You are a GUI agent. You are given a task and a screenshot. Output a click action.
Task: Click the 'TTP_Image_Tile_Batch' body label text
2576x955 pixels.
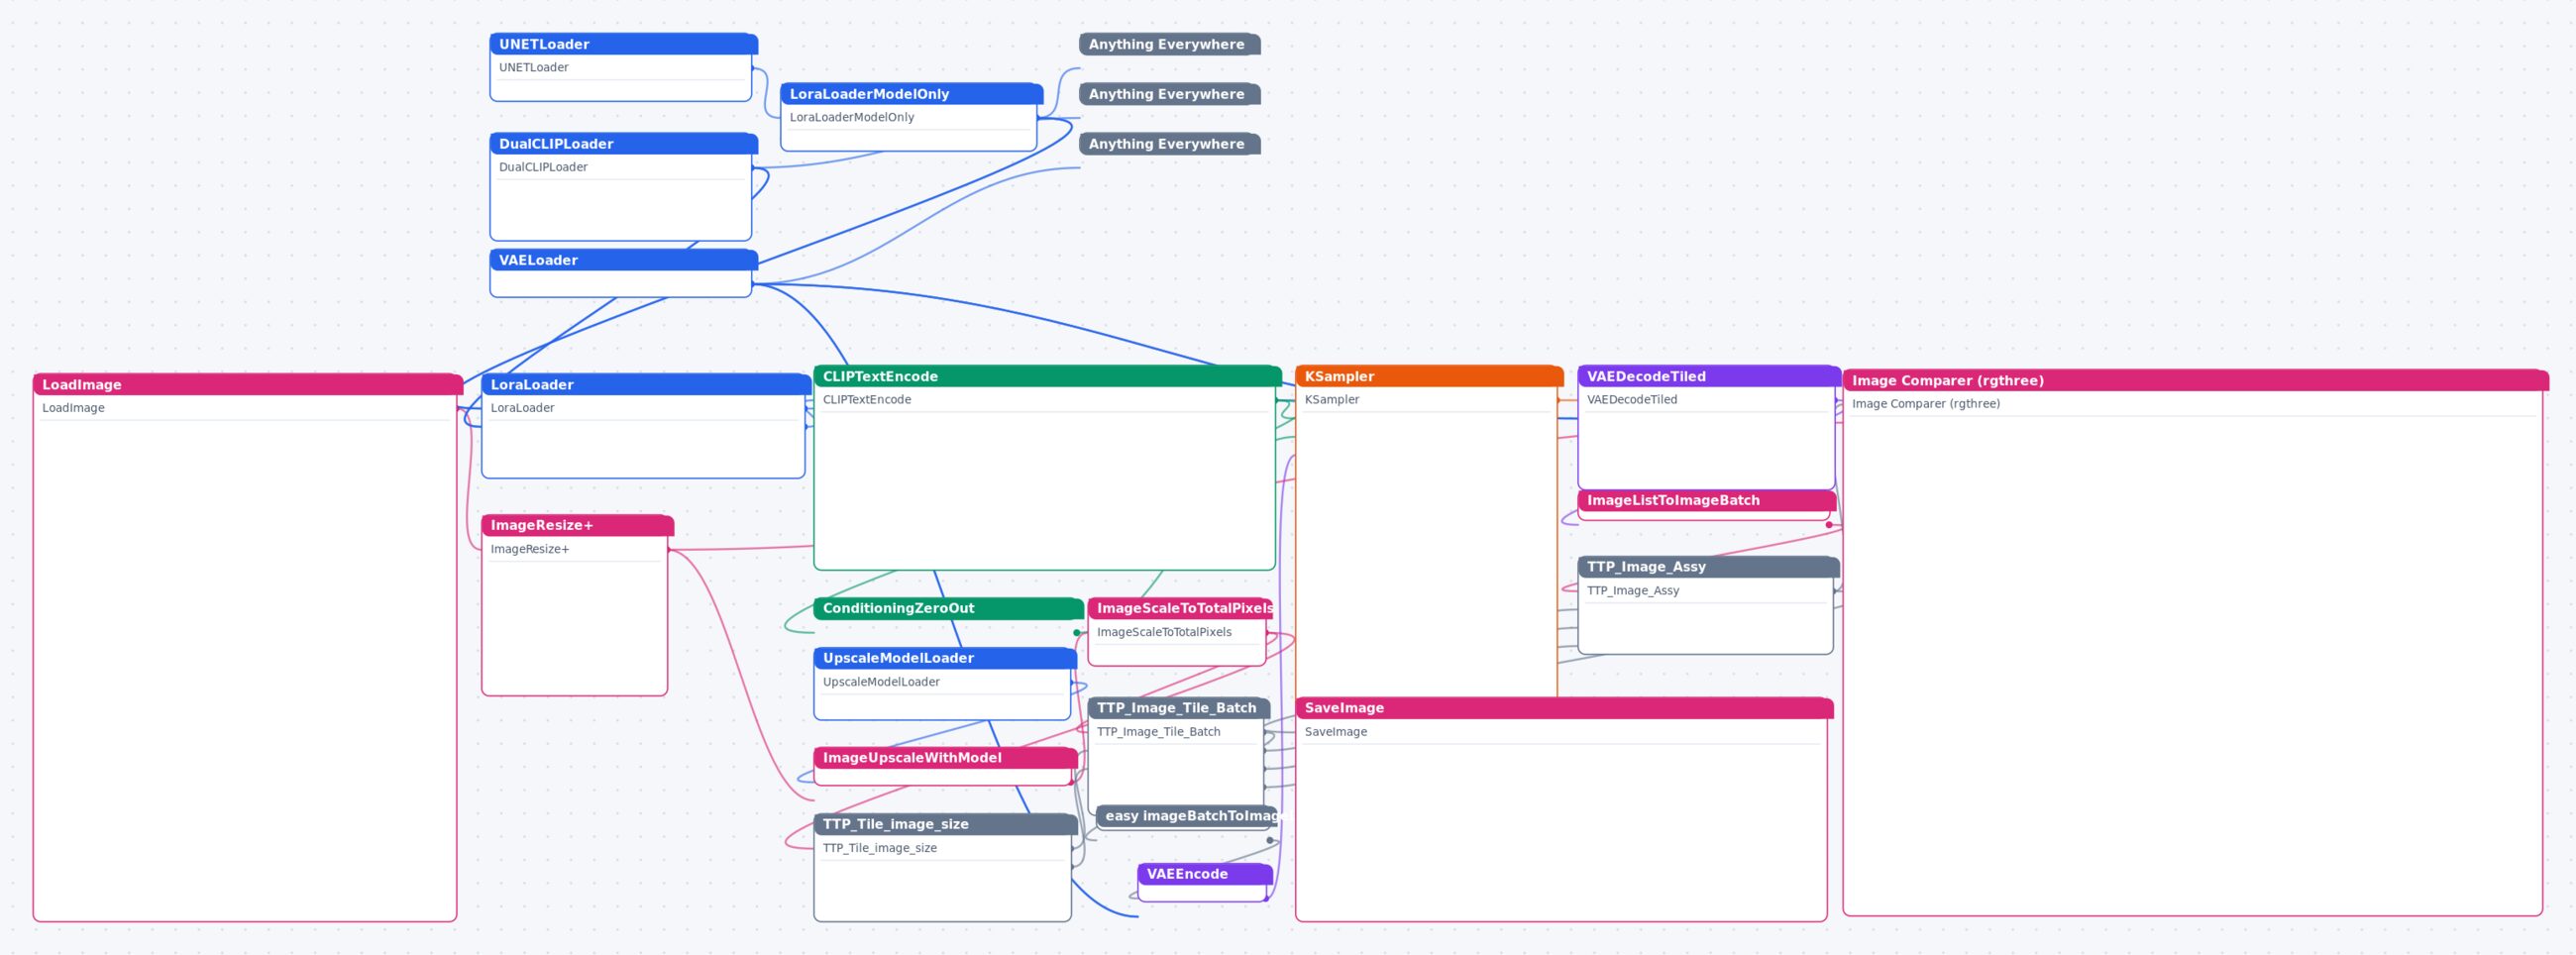(1158, 733)
